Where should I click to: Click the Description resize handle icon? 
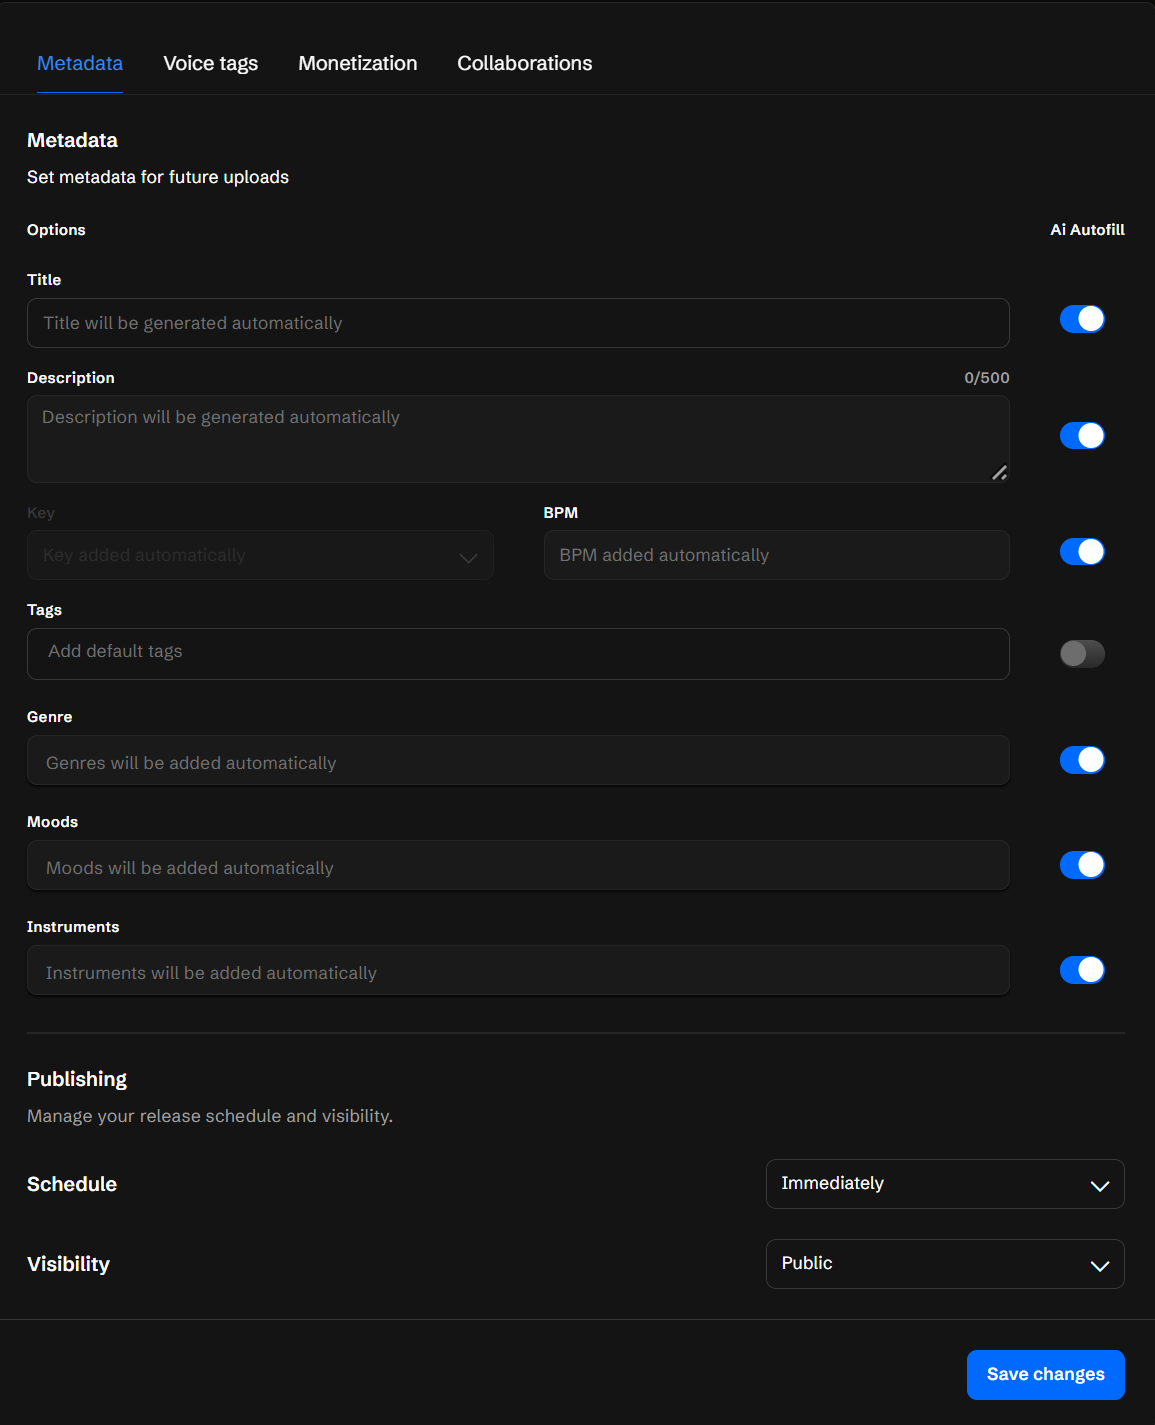click(x=999, y=473)
